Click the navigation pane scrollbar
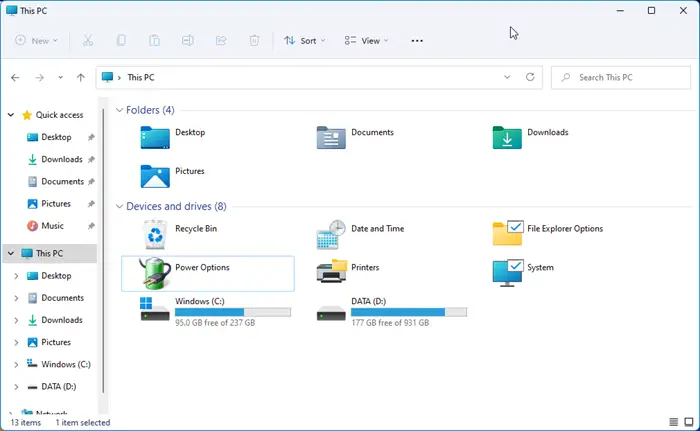Screen dimensions: 700x431 103,250
